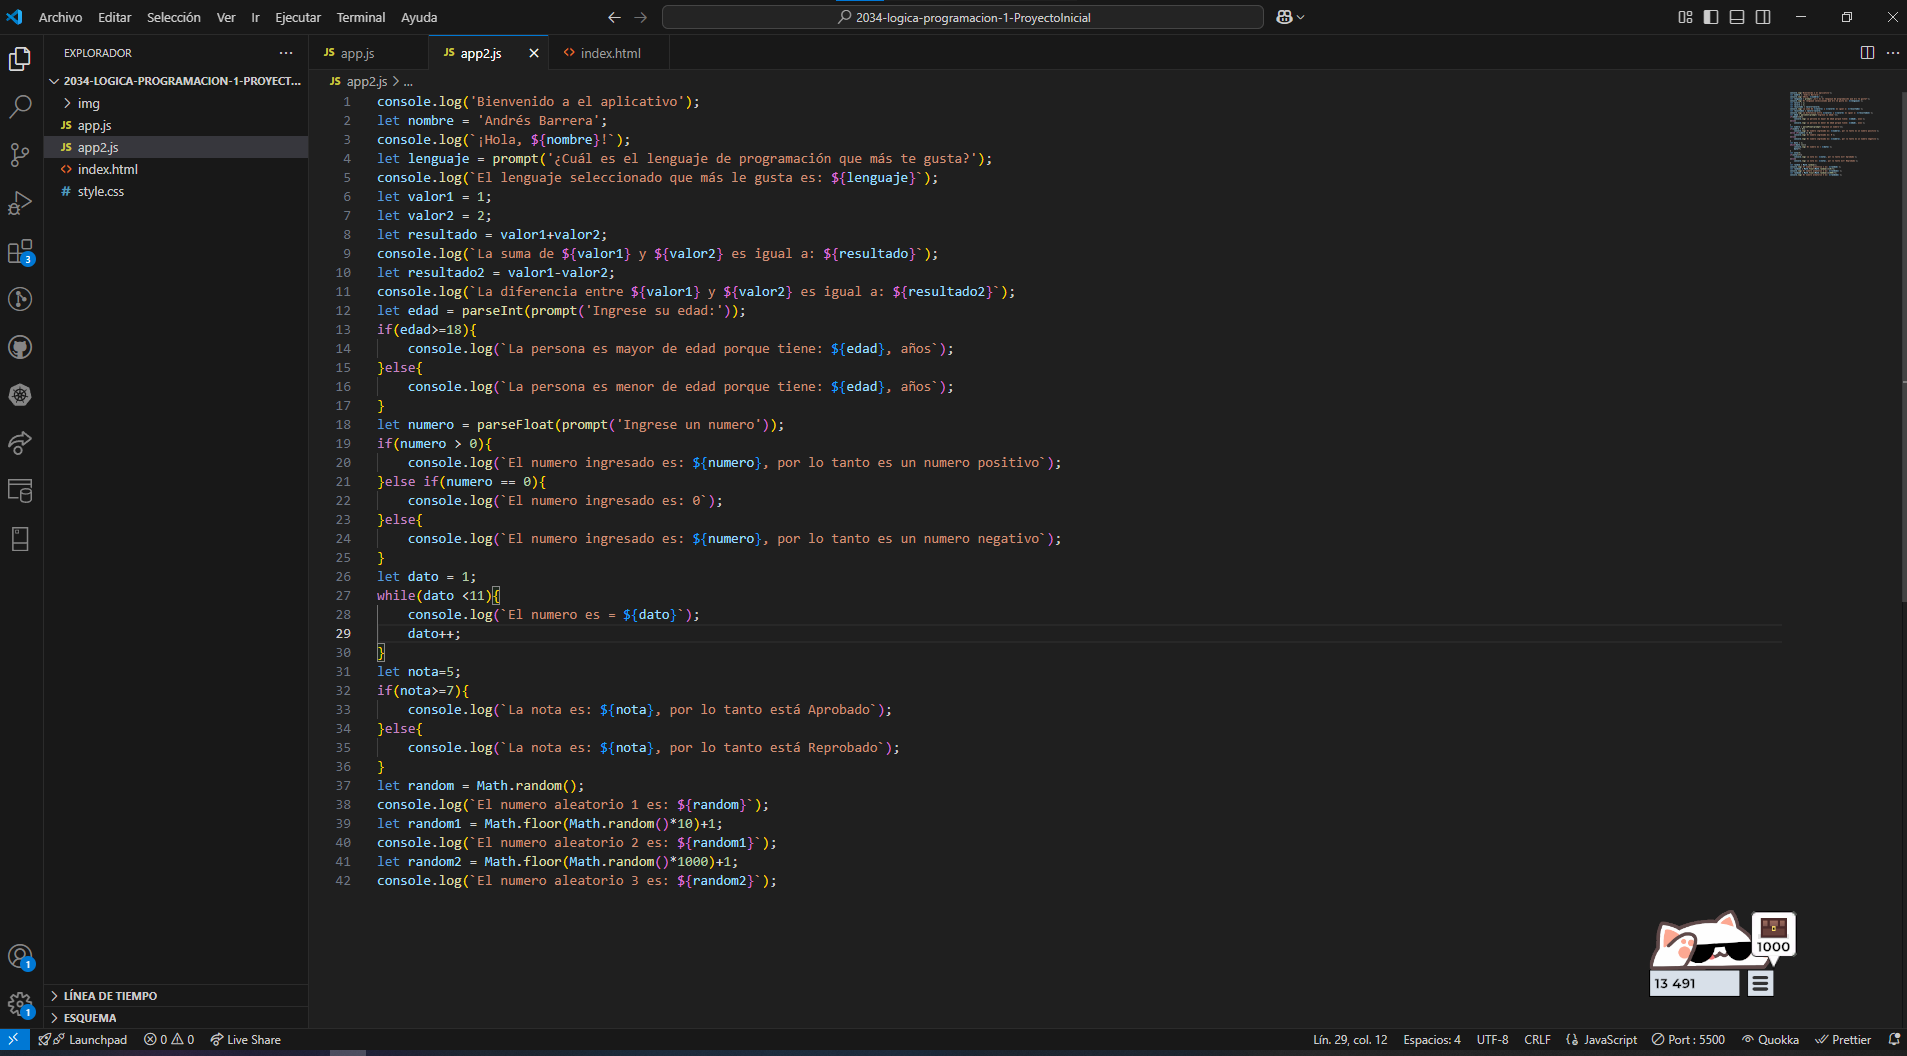Expand the img folder

coord(177,103)
